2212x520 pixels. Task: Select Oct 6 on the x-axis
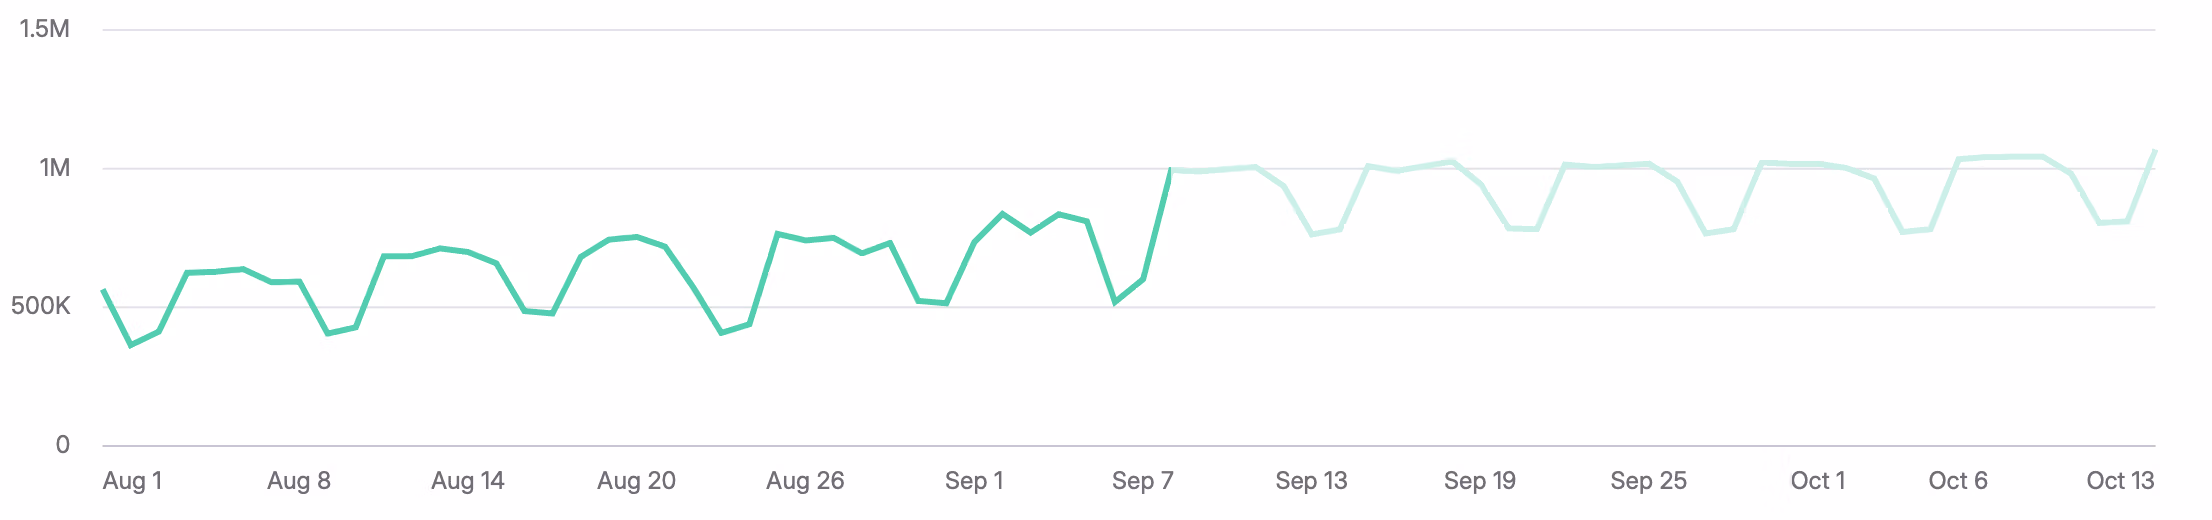point(1957,481)
